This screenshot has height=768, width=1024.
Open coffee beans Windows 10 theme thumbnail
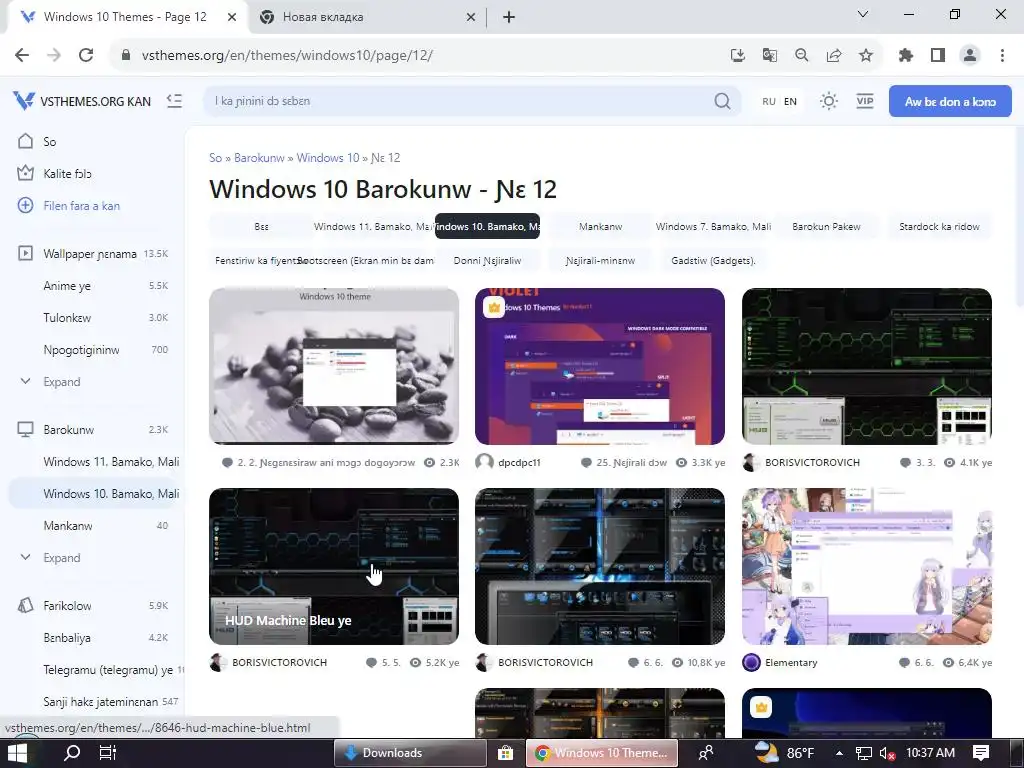pyautogui.click(x=334, y=366)
